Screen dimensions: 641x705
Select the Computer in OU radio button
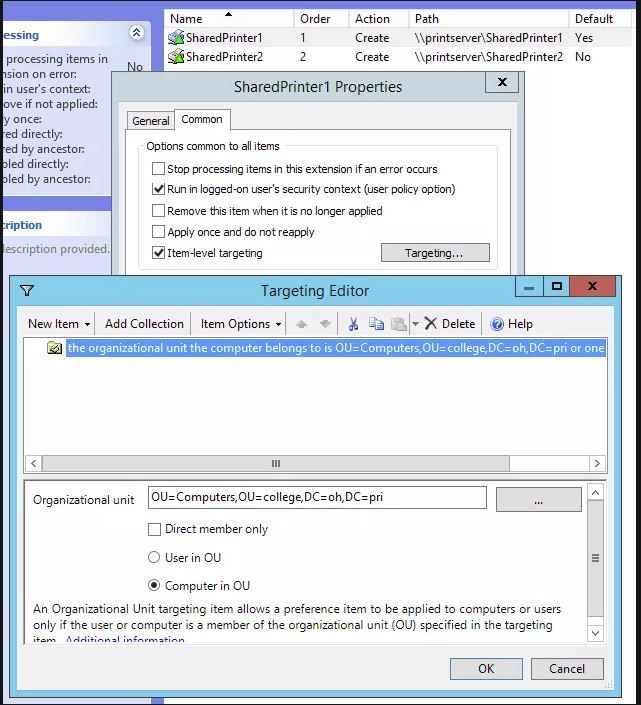[x=154, y=585]
